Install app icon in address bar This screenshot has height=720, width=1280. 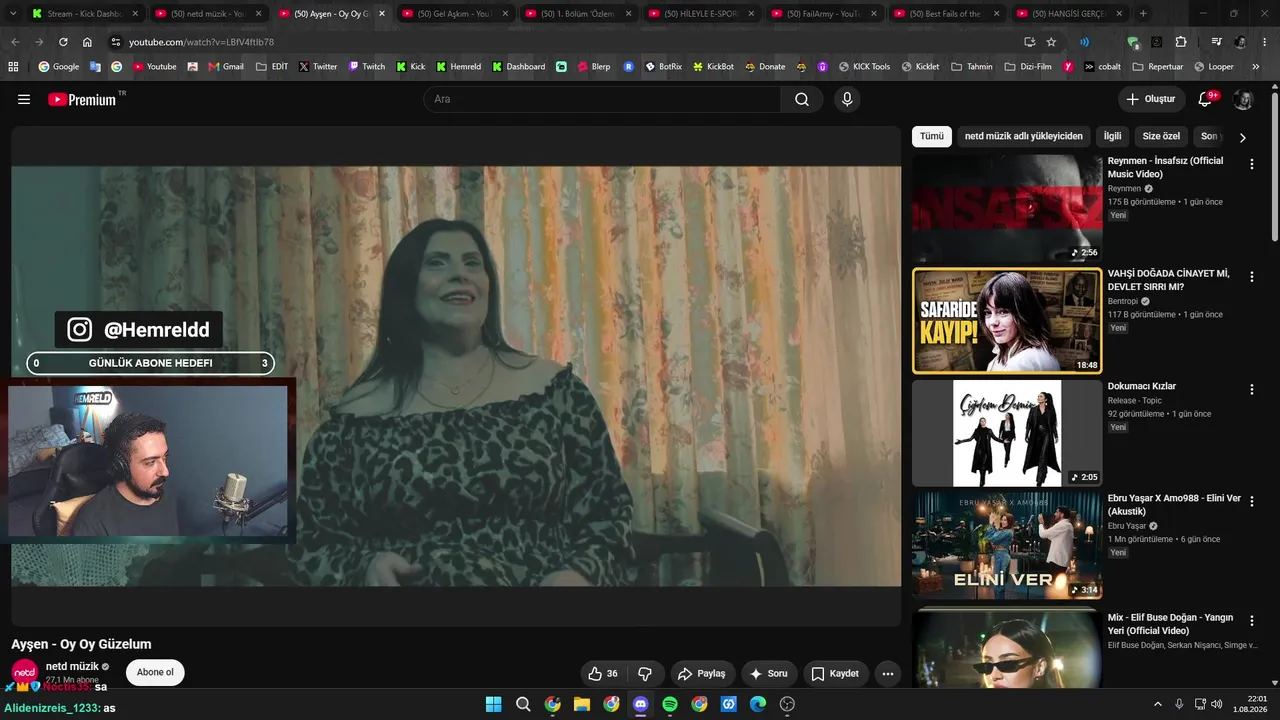tap(1029, 42)
